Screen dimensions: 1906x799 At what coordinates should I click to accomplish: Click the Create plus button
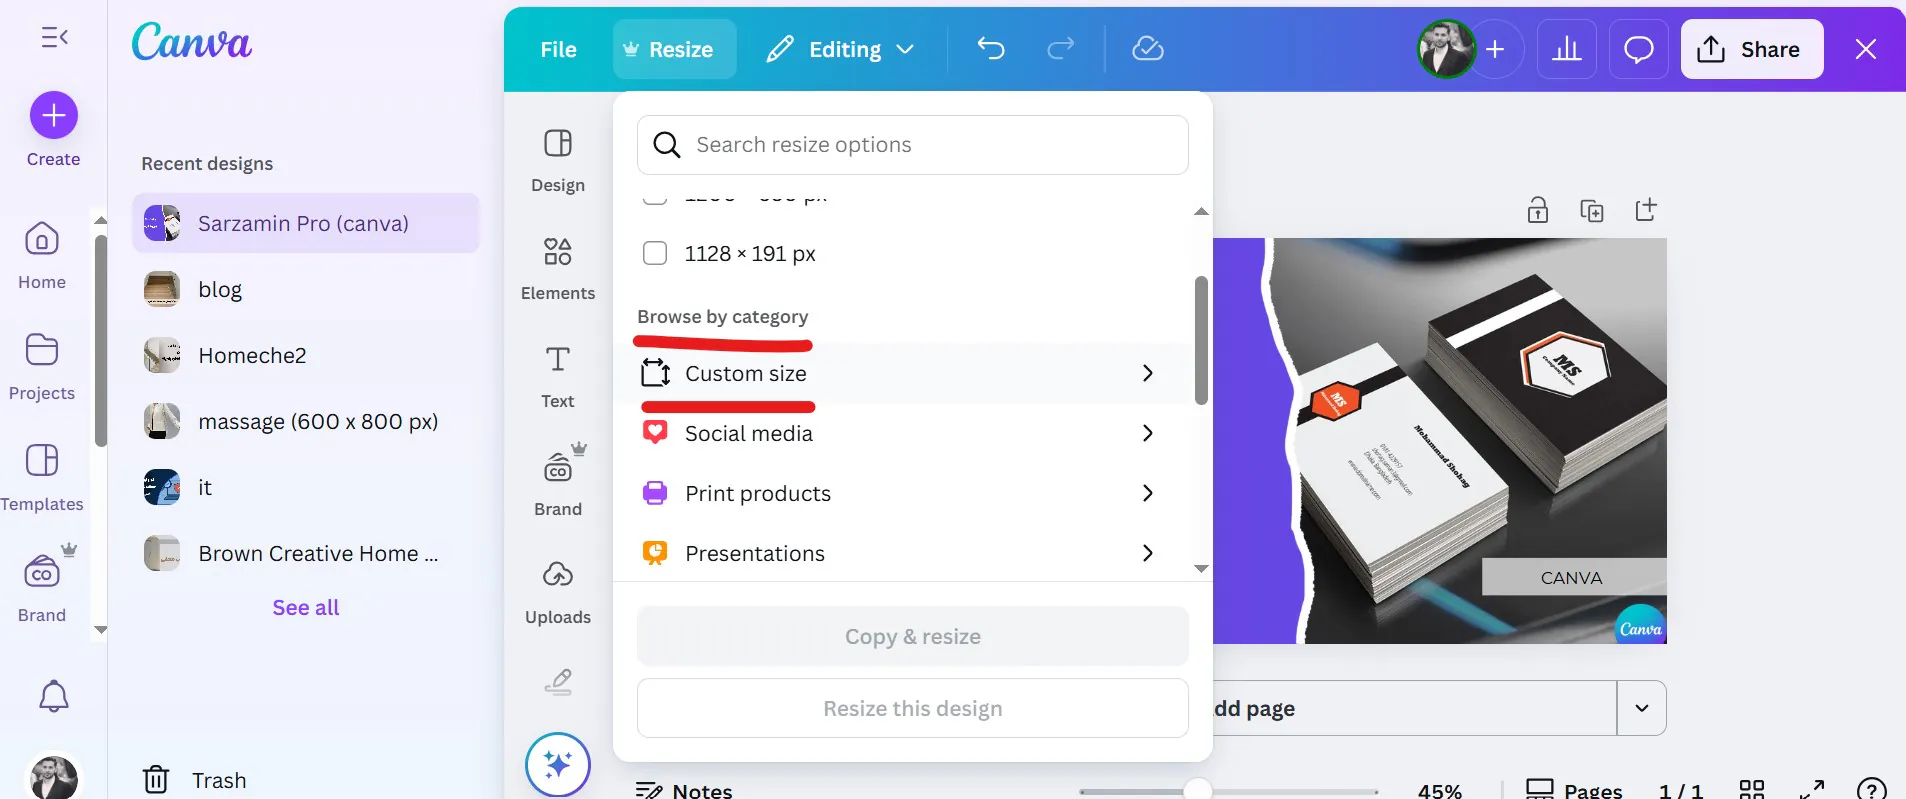click(x=54, y=116)
